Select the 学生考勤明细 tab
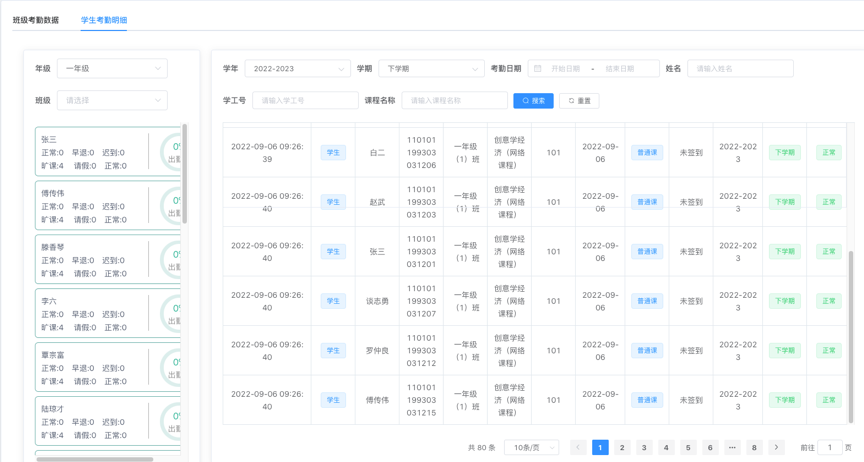864x462 pixels. click(104, 20)
